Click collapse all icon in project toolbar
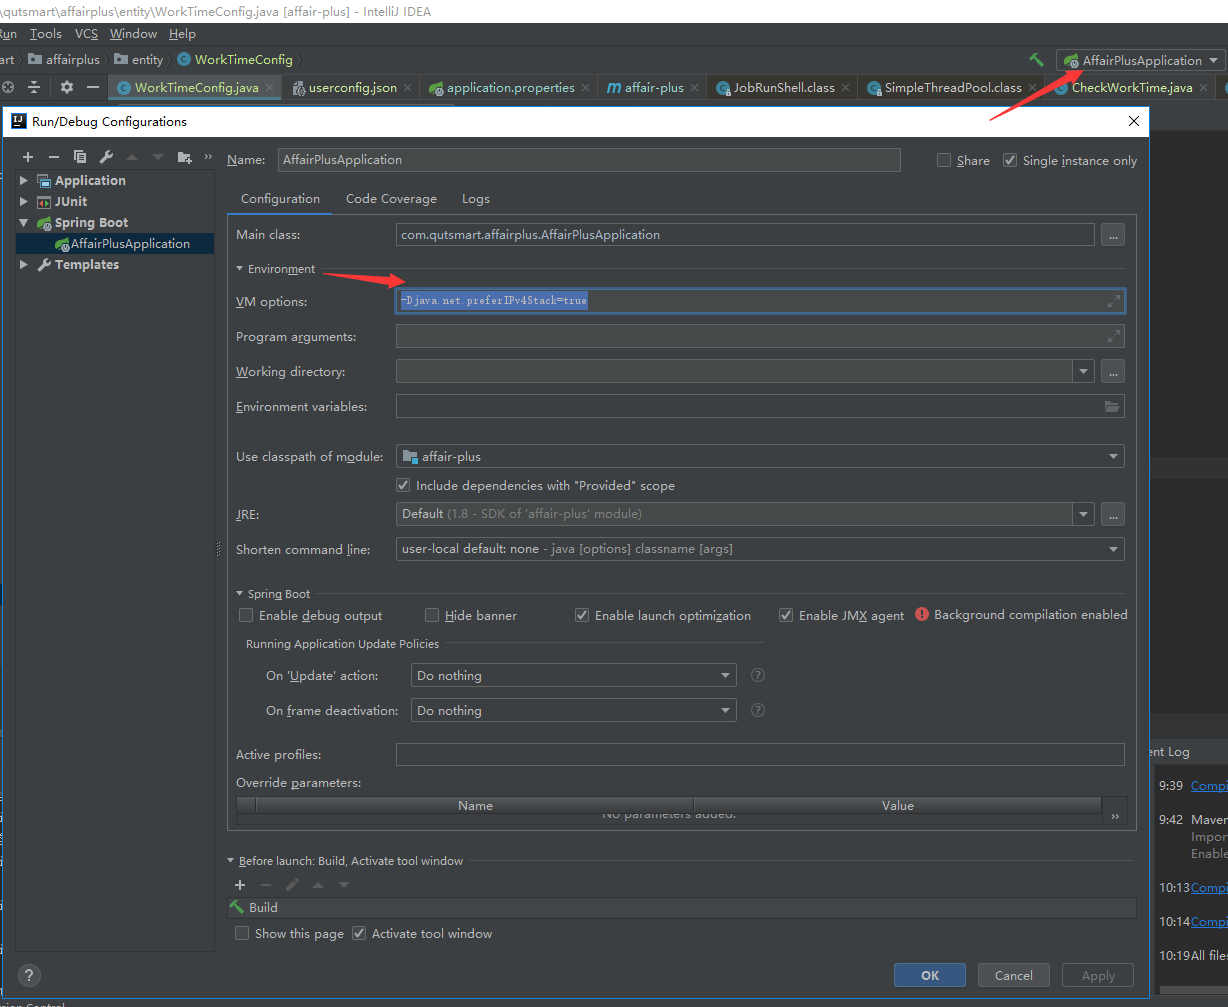This screenshot has width=1228, height=1007. click(34, 87)
